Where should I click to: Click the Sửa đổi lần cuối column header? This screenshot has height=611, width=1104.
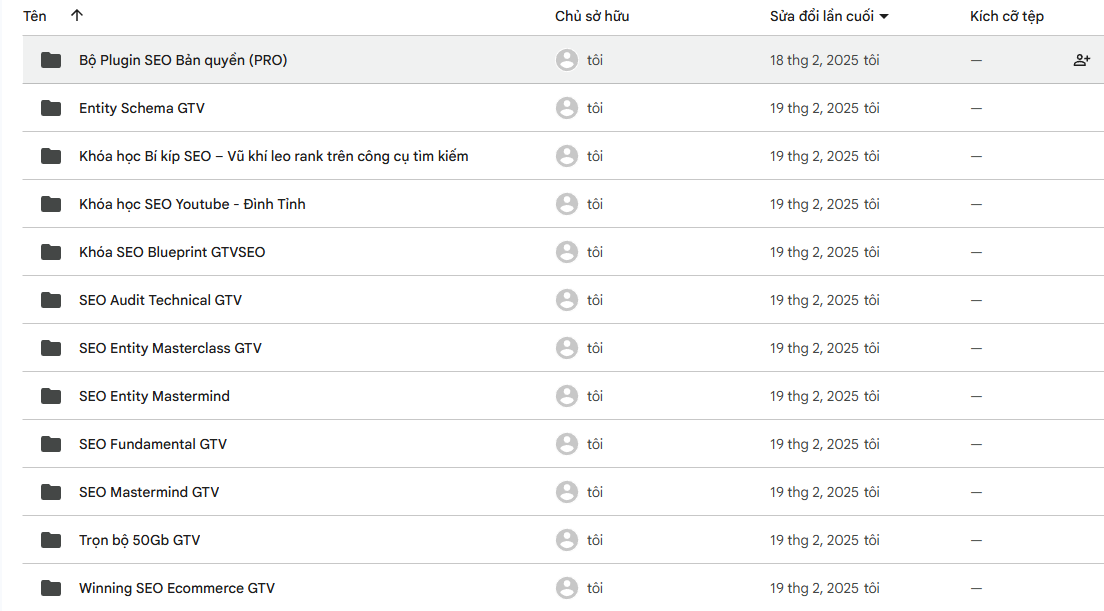(x=821, y=16)
